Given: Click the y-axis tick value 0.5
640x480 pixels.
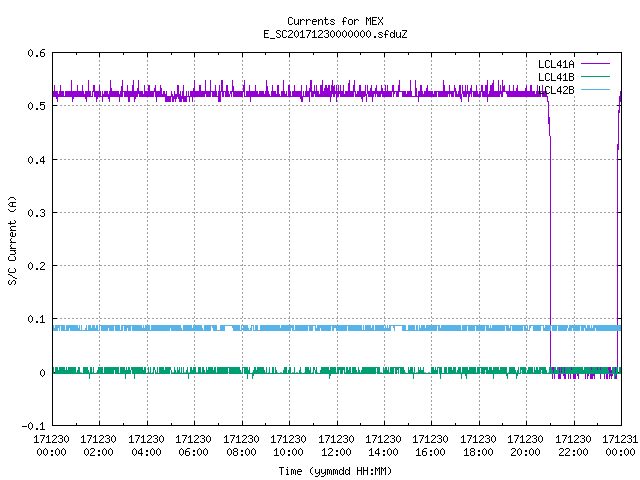Looking at the screenshot, I should coord(36,106).
